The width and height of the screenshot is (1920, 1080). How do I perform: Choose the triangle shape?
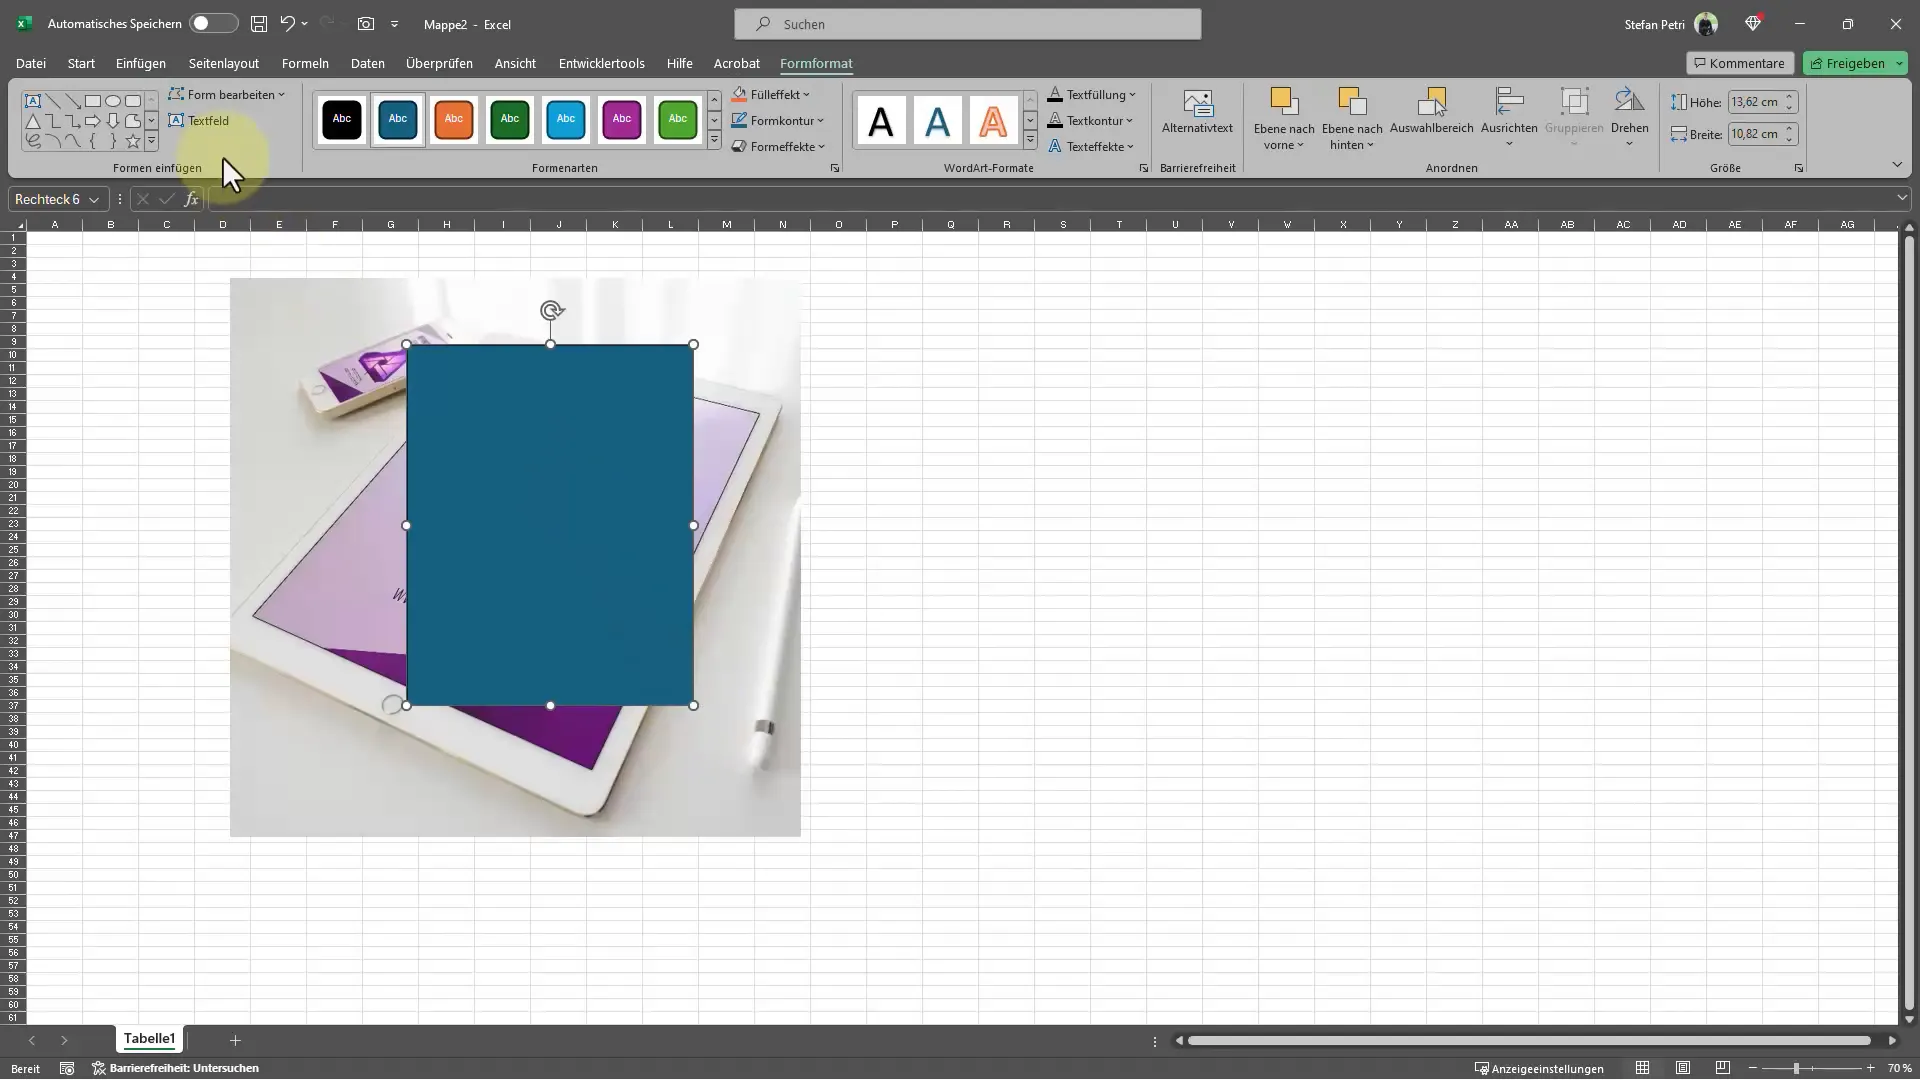click(x=33, y=121)
